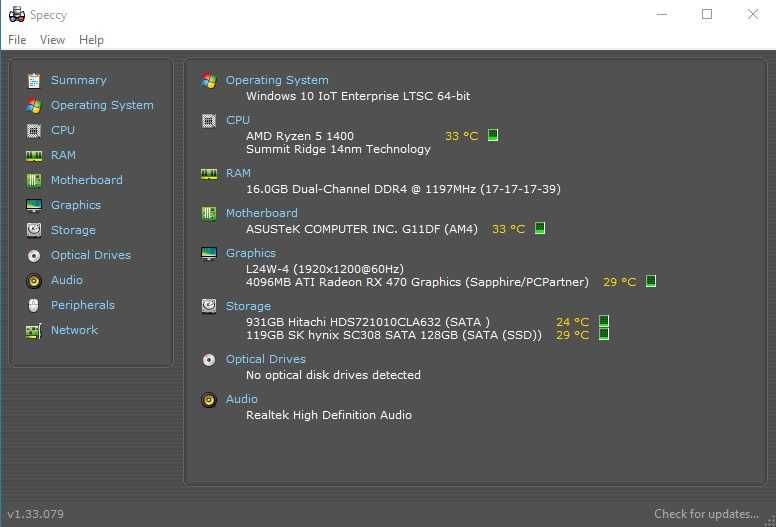Click the Speccy app icon in title bar
776x527 pixels.
coord(17,14)
